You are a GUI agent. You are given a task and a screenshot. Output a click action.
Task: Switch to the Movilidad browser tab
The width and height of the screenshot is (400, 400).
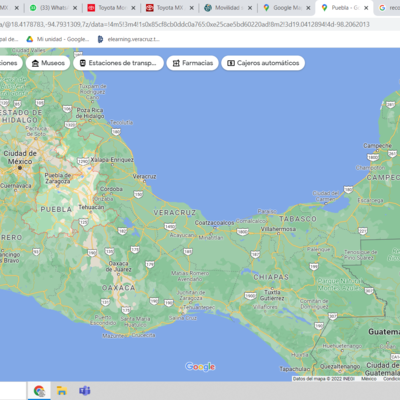229,8
